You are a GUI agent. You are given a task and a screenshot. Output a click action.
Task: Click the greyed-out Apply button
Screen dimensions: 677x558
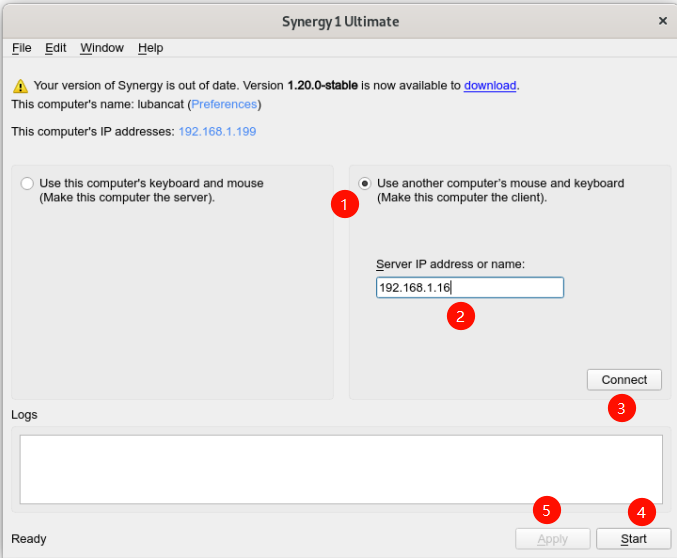[x=553, y=539]
